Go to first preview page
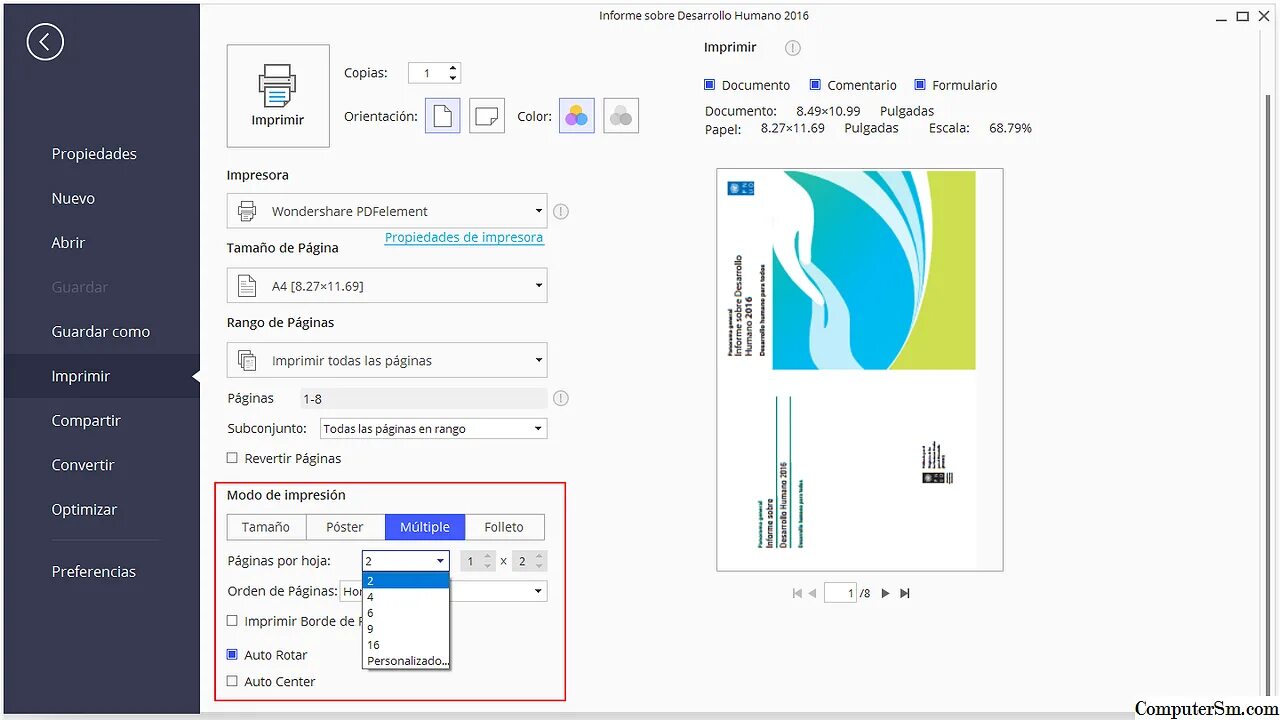This screenshot has height=720, width=1280. pos(797,593)
